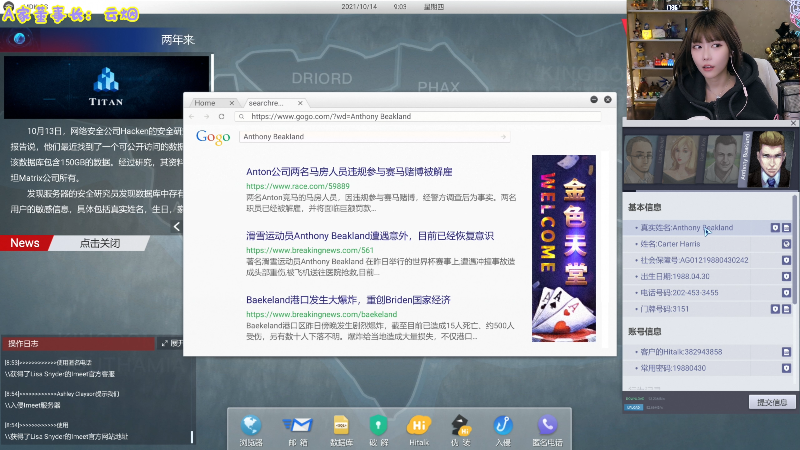Open the 浏览器 browser app in dock
Viewport: 800px width, 450px height.
(x=251, y=431)
